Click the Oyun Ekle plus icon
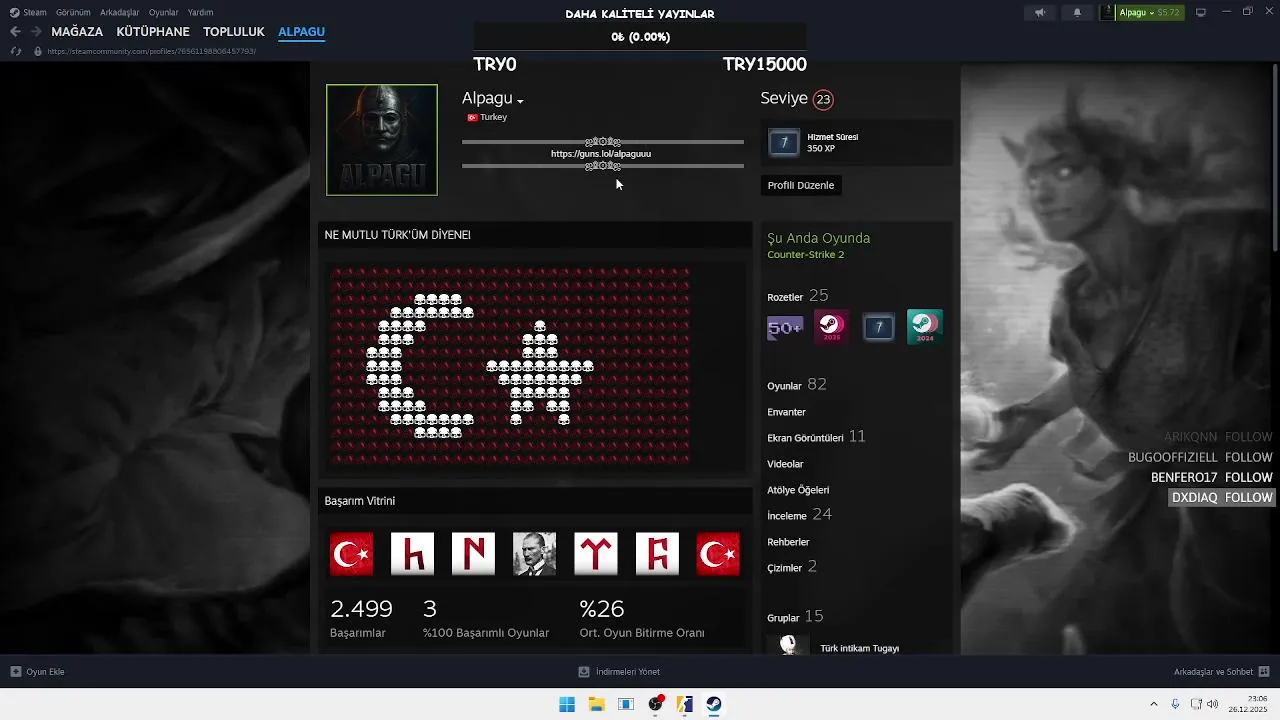Viewport: 1280px width, 720px height. click(x=15, y=672)
